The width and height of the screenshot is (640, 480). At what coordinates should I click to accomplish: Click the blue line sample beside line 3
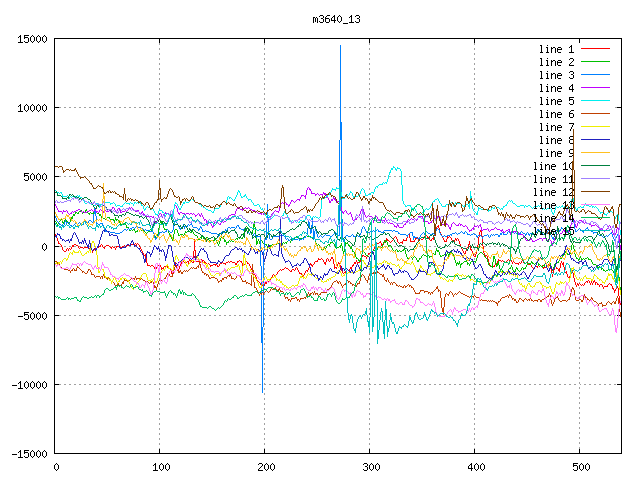coord(595,75)
